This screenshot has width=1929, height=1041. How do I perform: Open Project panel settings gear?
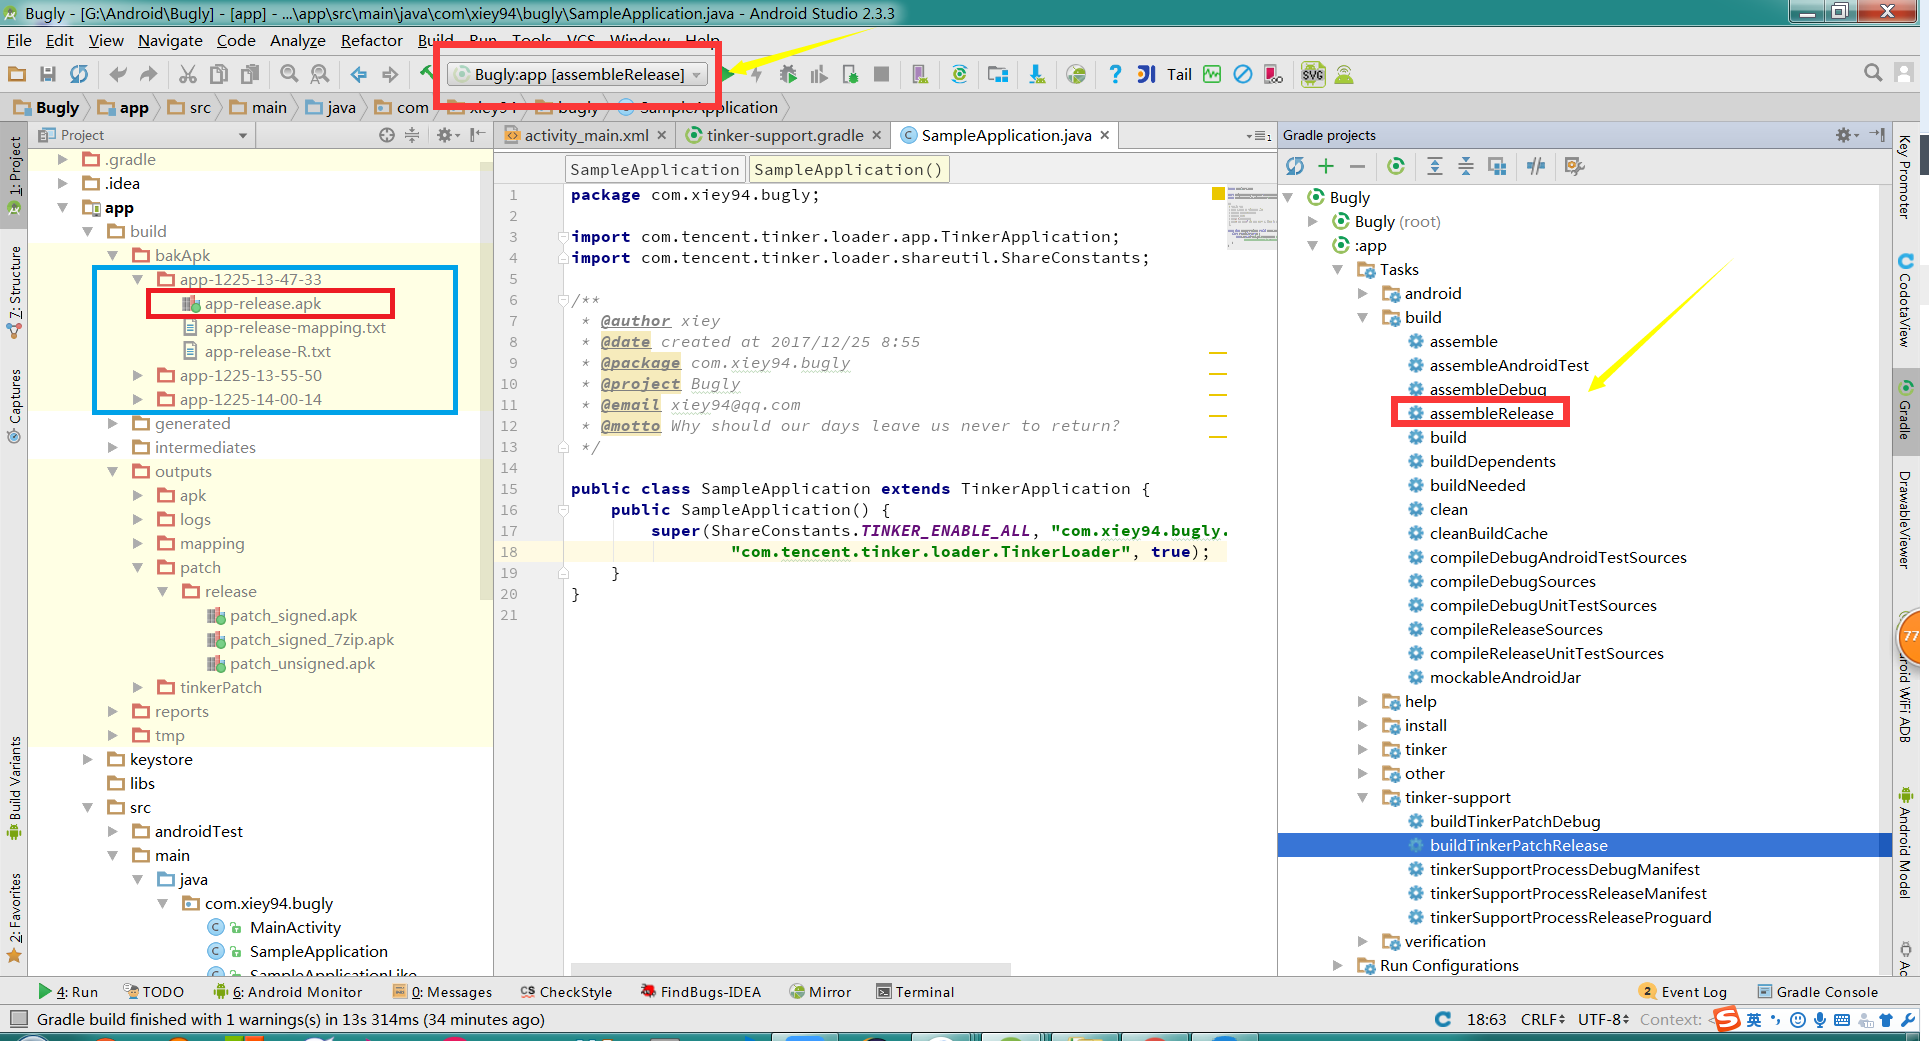[446, 135]
